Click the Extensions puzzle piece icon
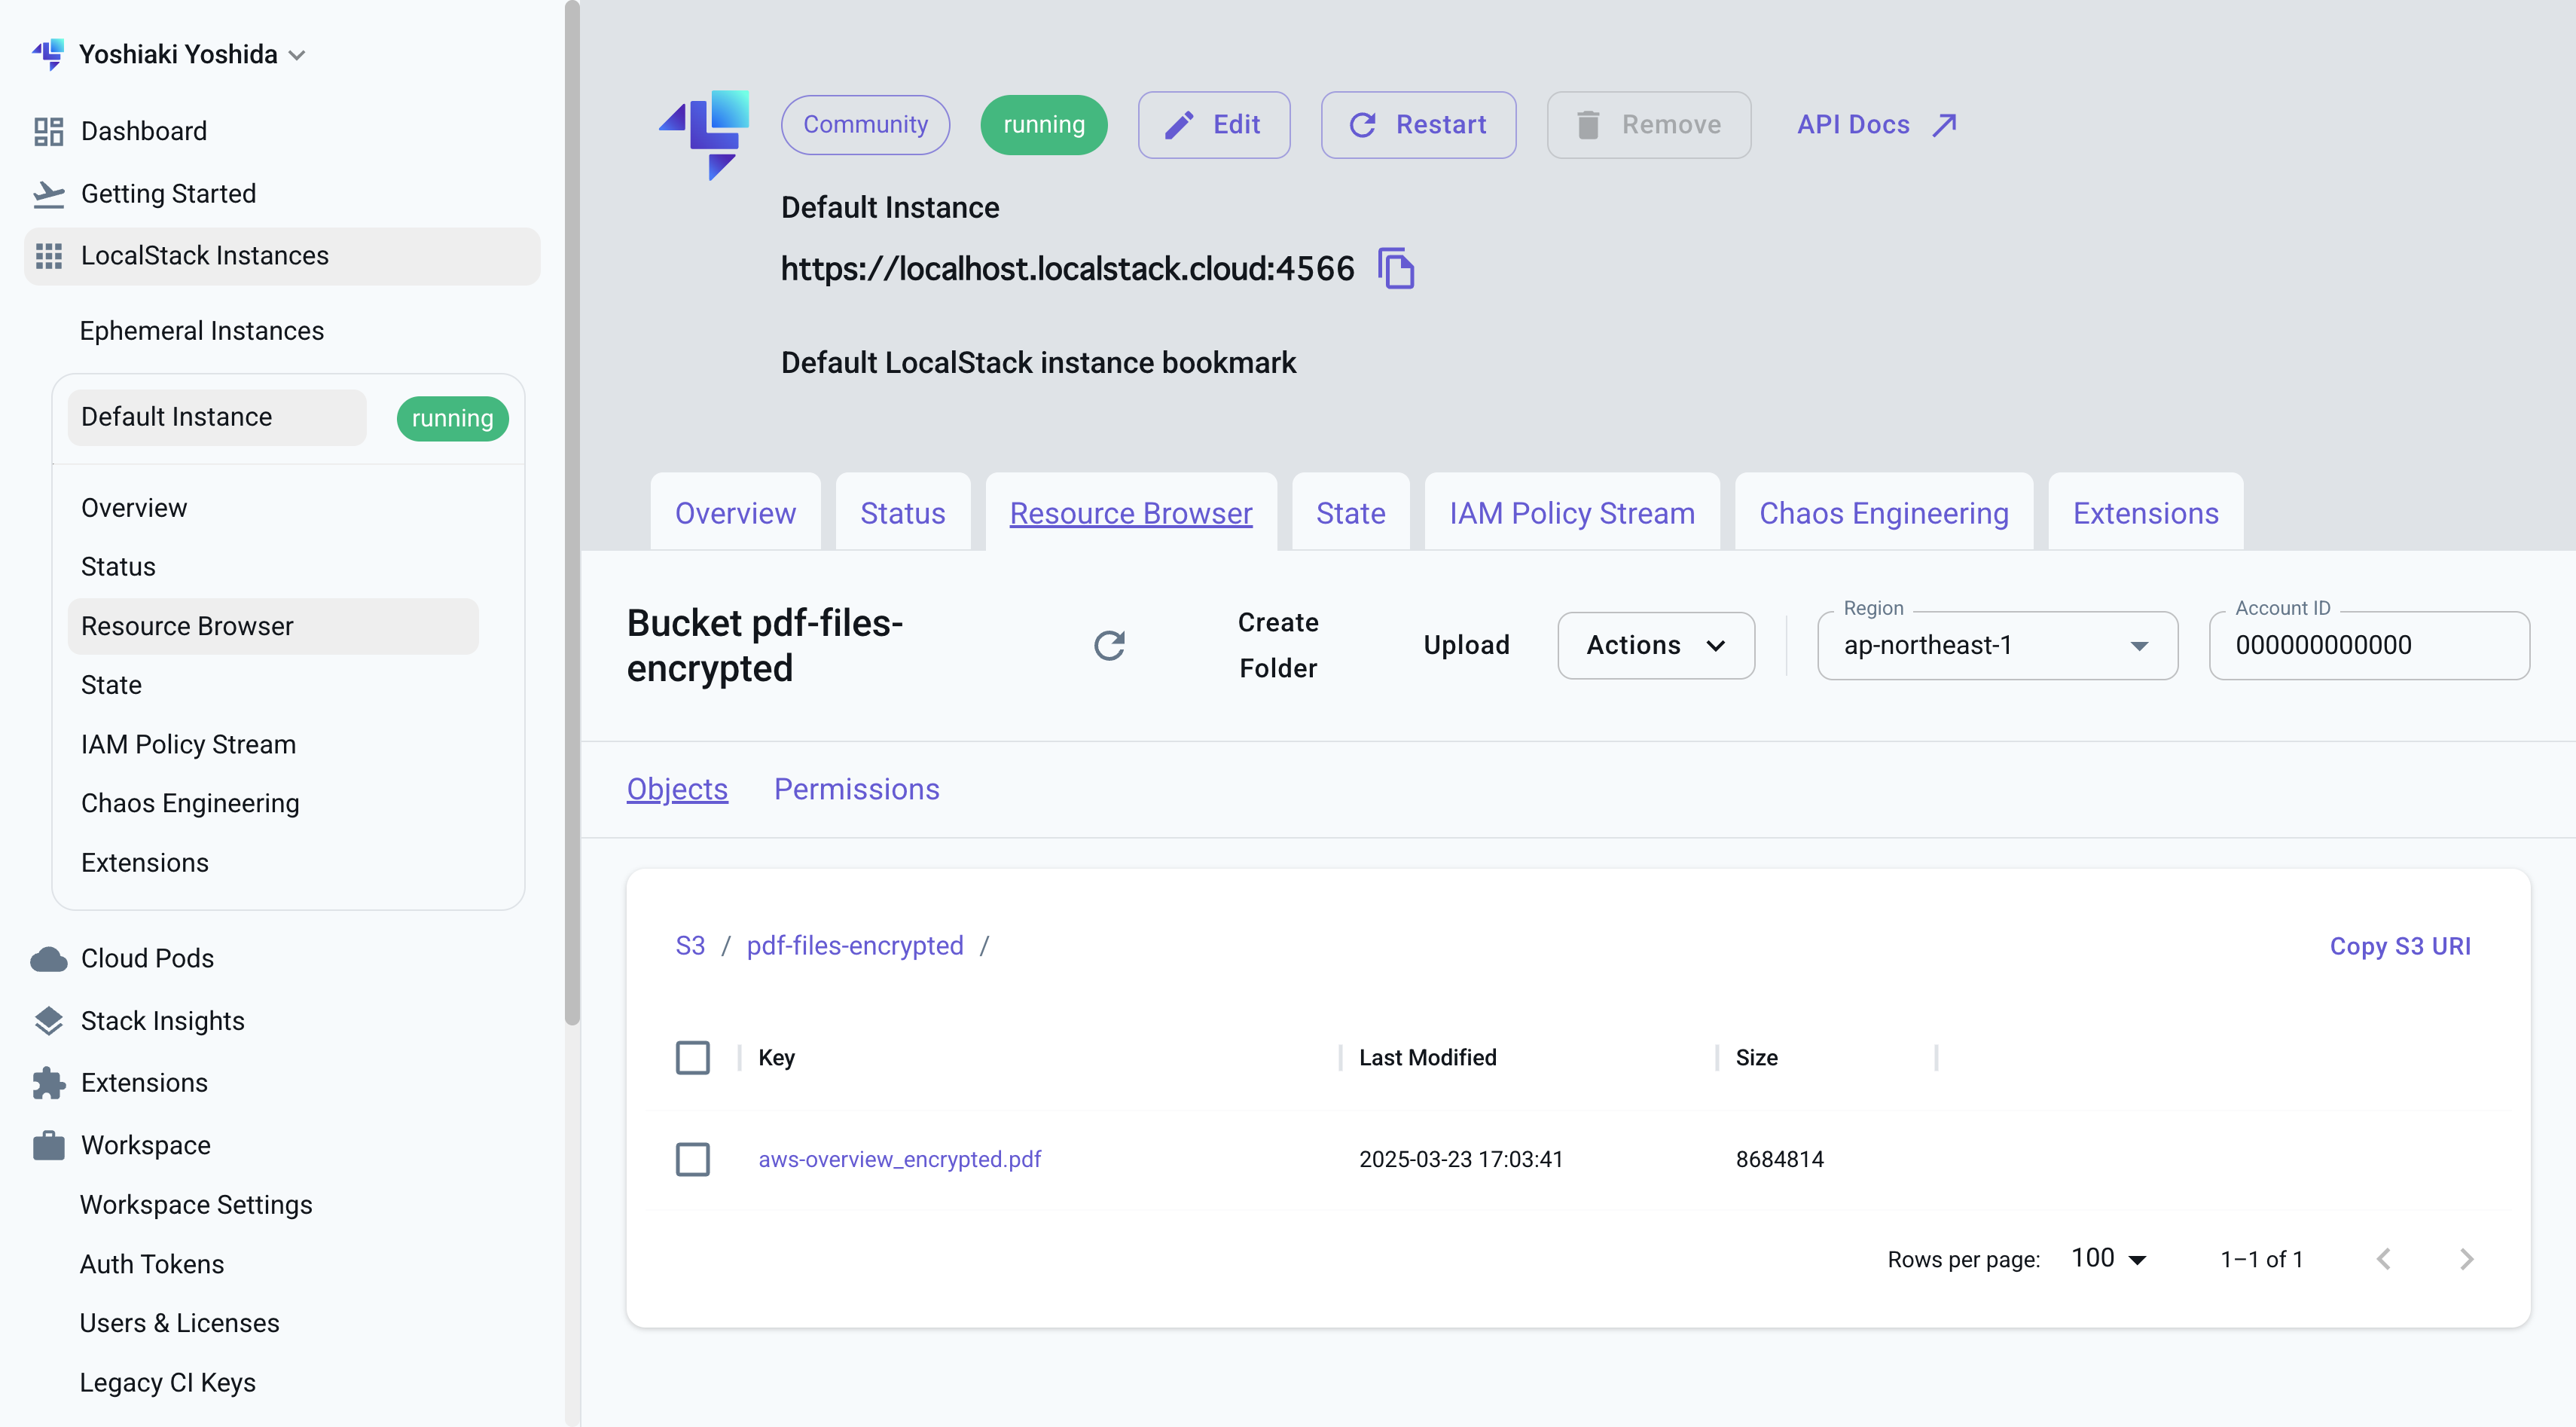2576x1427 pixels. click(x=48, y=1083)
